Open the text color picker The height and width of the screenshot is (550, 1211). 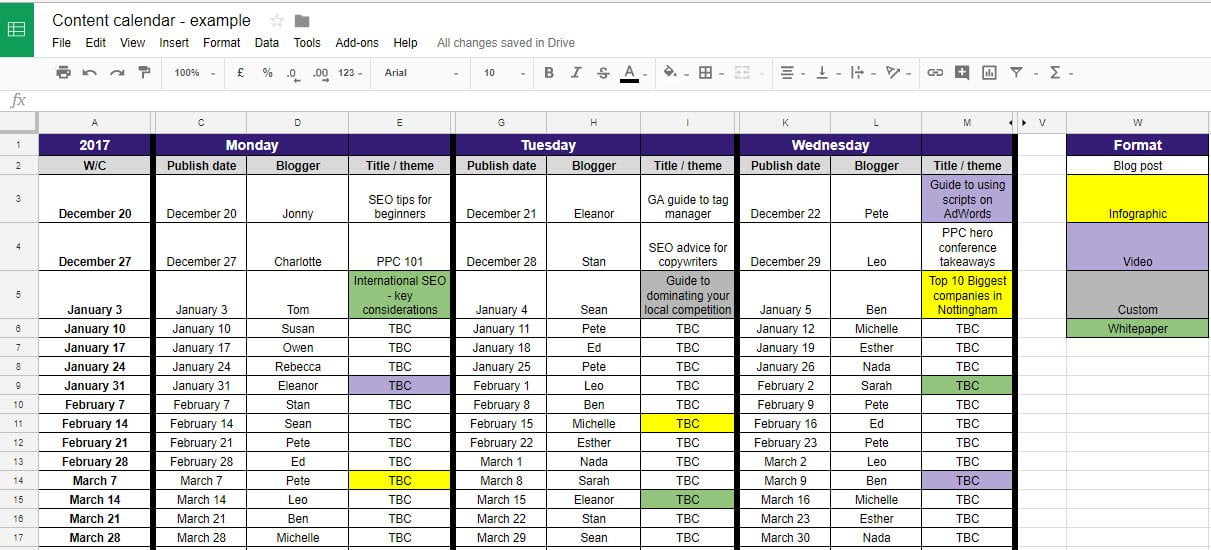(629, 72)
